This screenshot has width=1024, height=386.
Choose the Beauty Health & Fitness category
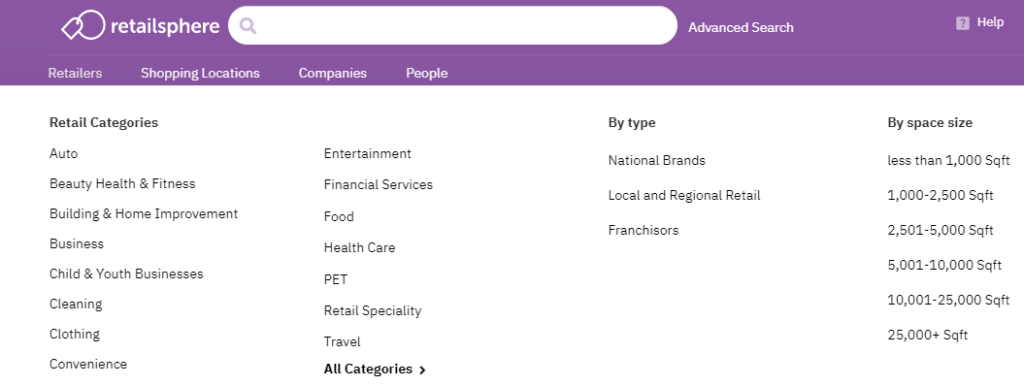tap(122, 184)
